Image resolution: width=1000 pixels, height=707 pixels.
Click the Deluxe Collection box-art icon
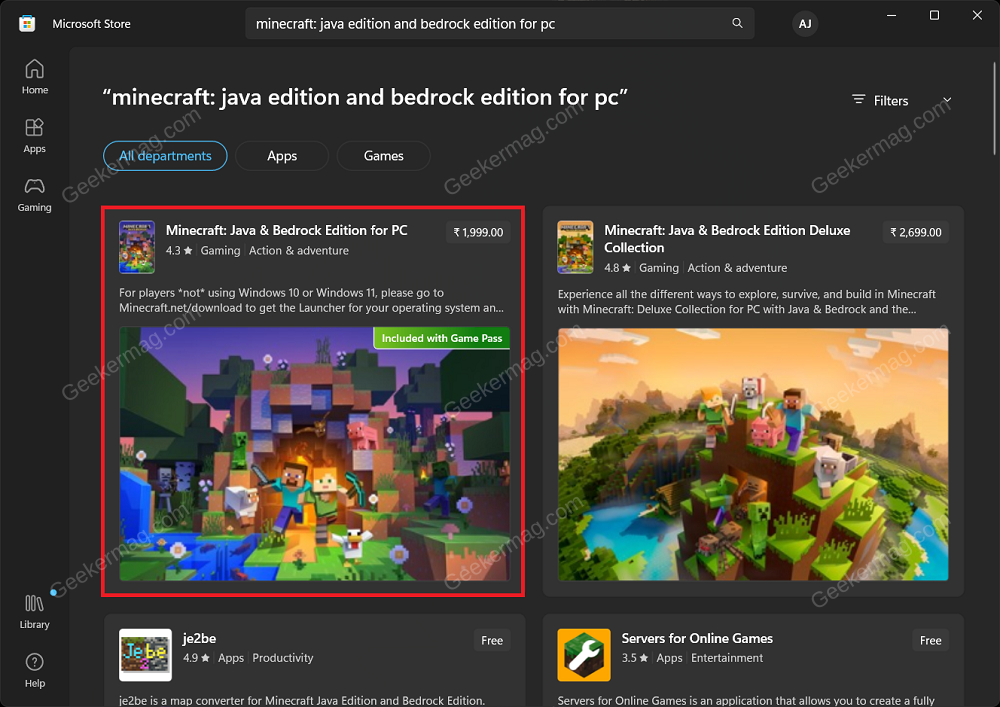pyautogui.click(x=575, y=247)
